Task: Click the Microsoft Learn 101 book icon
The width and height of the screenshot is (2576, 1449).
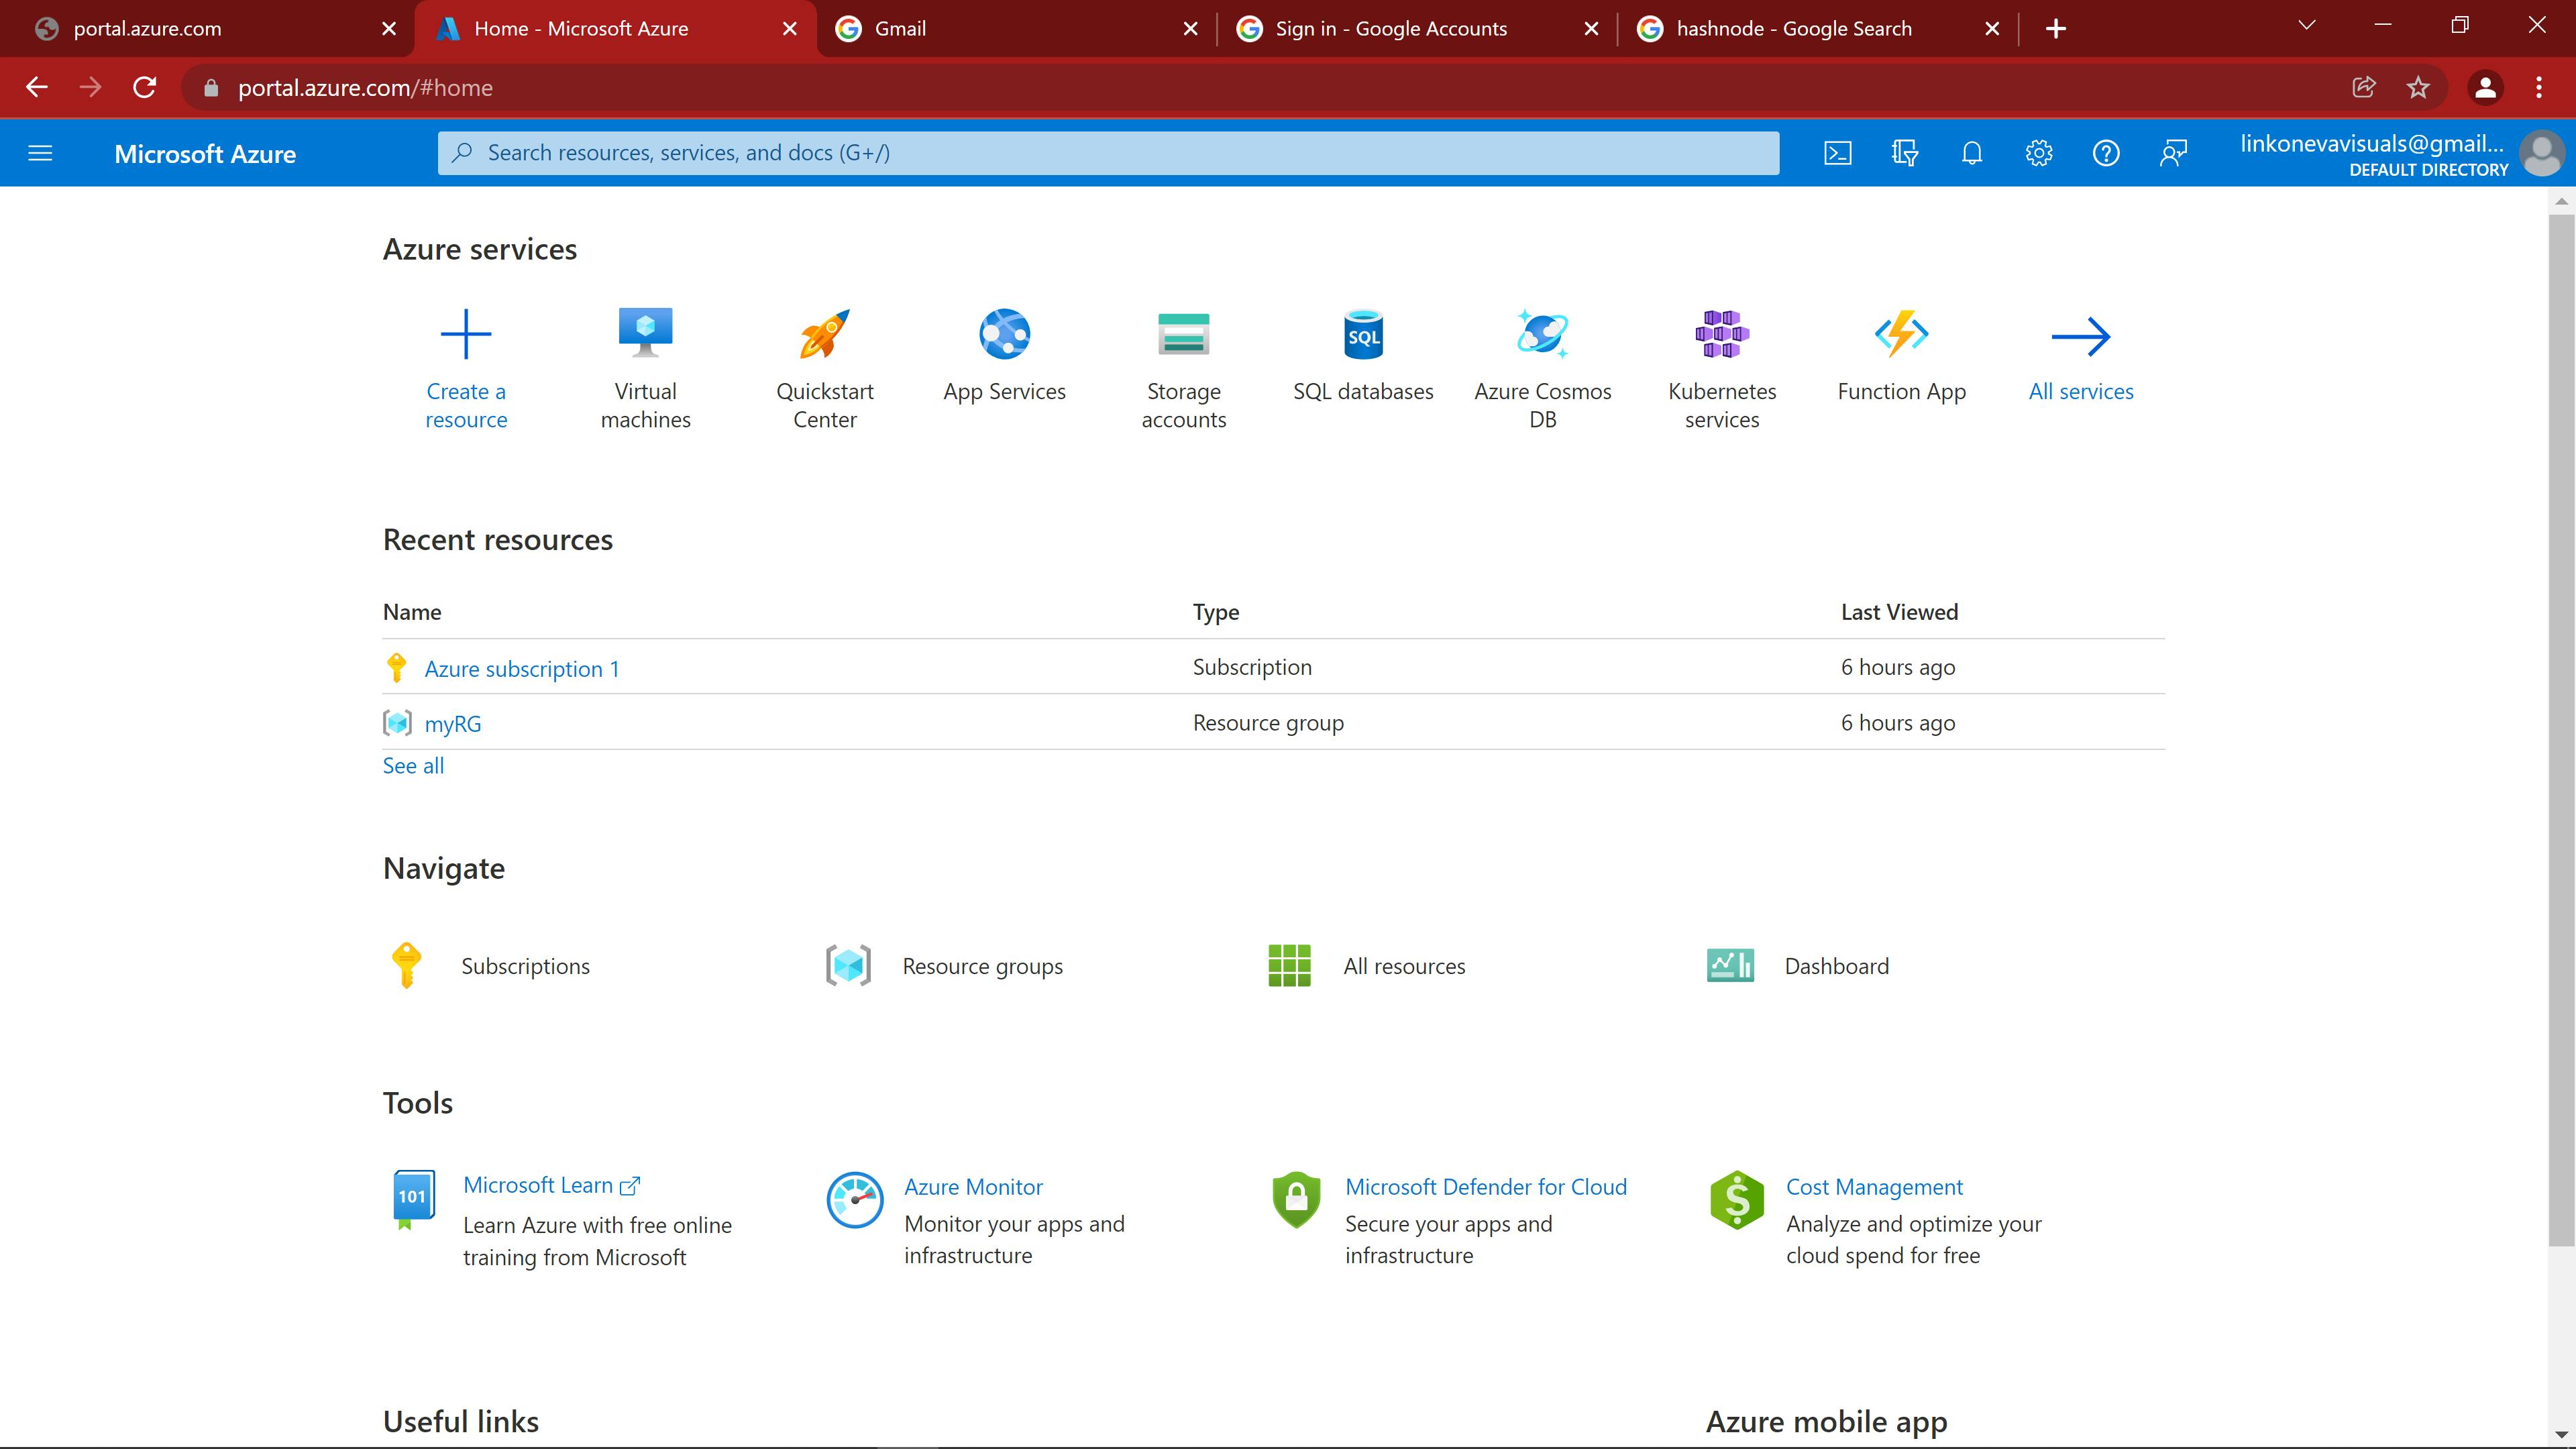Action: pyautogui.click(x=413, y=1199)
